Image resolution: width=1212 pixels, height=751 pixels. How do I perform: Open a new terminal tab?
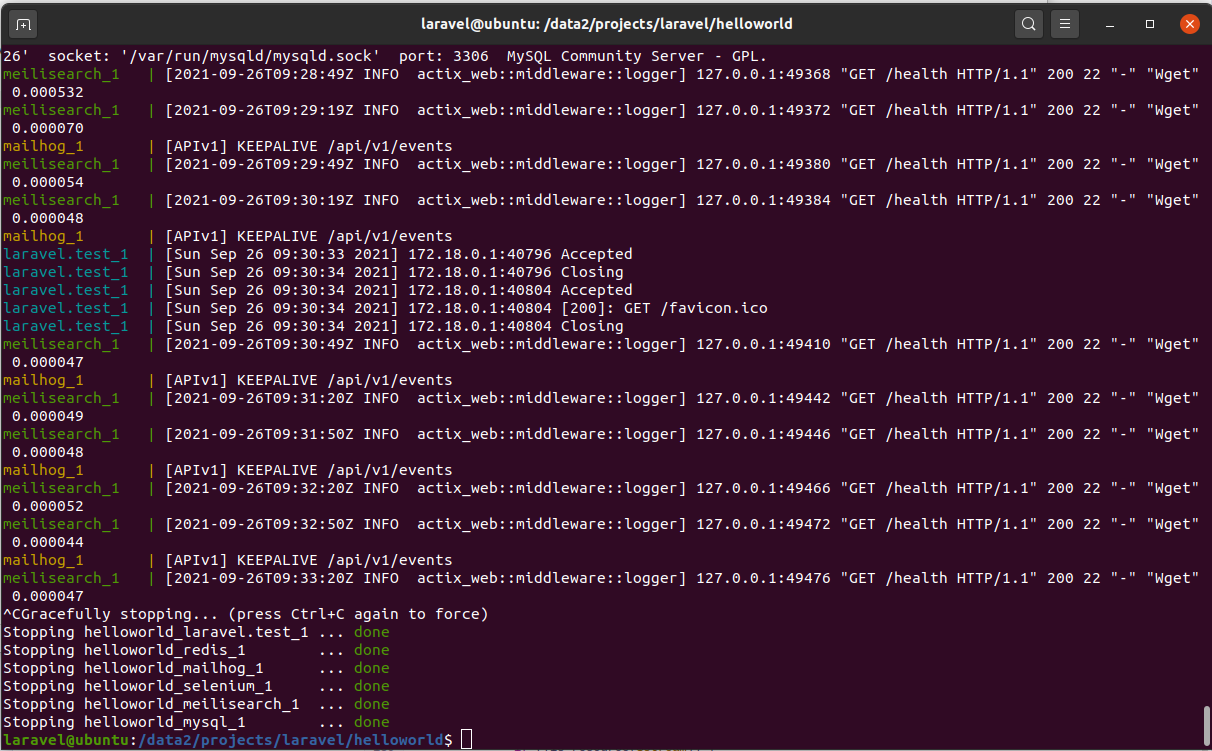[24, 23]
